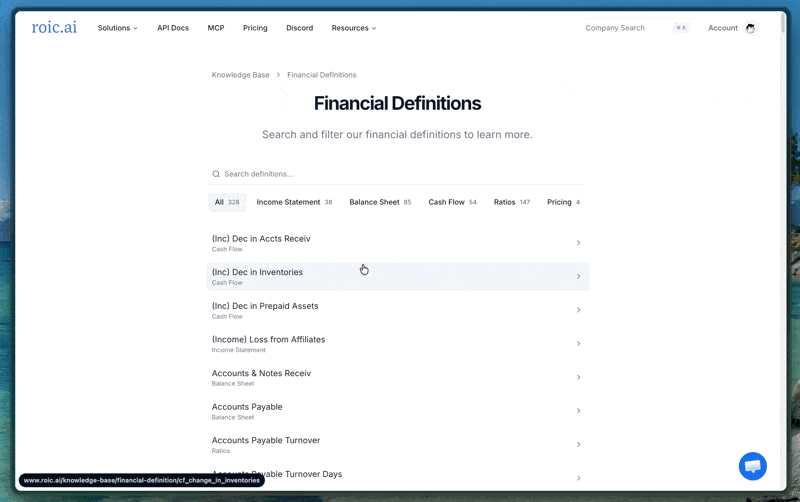Click chevron arrow beside Accounts & Notes Receiv

click(x=579, y=377)
